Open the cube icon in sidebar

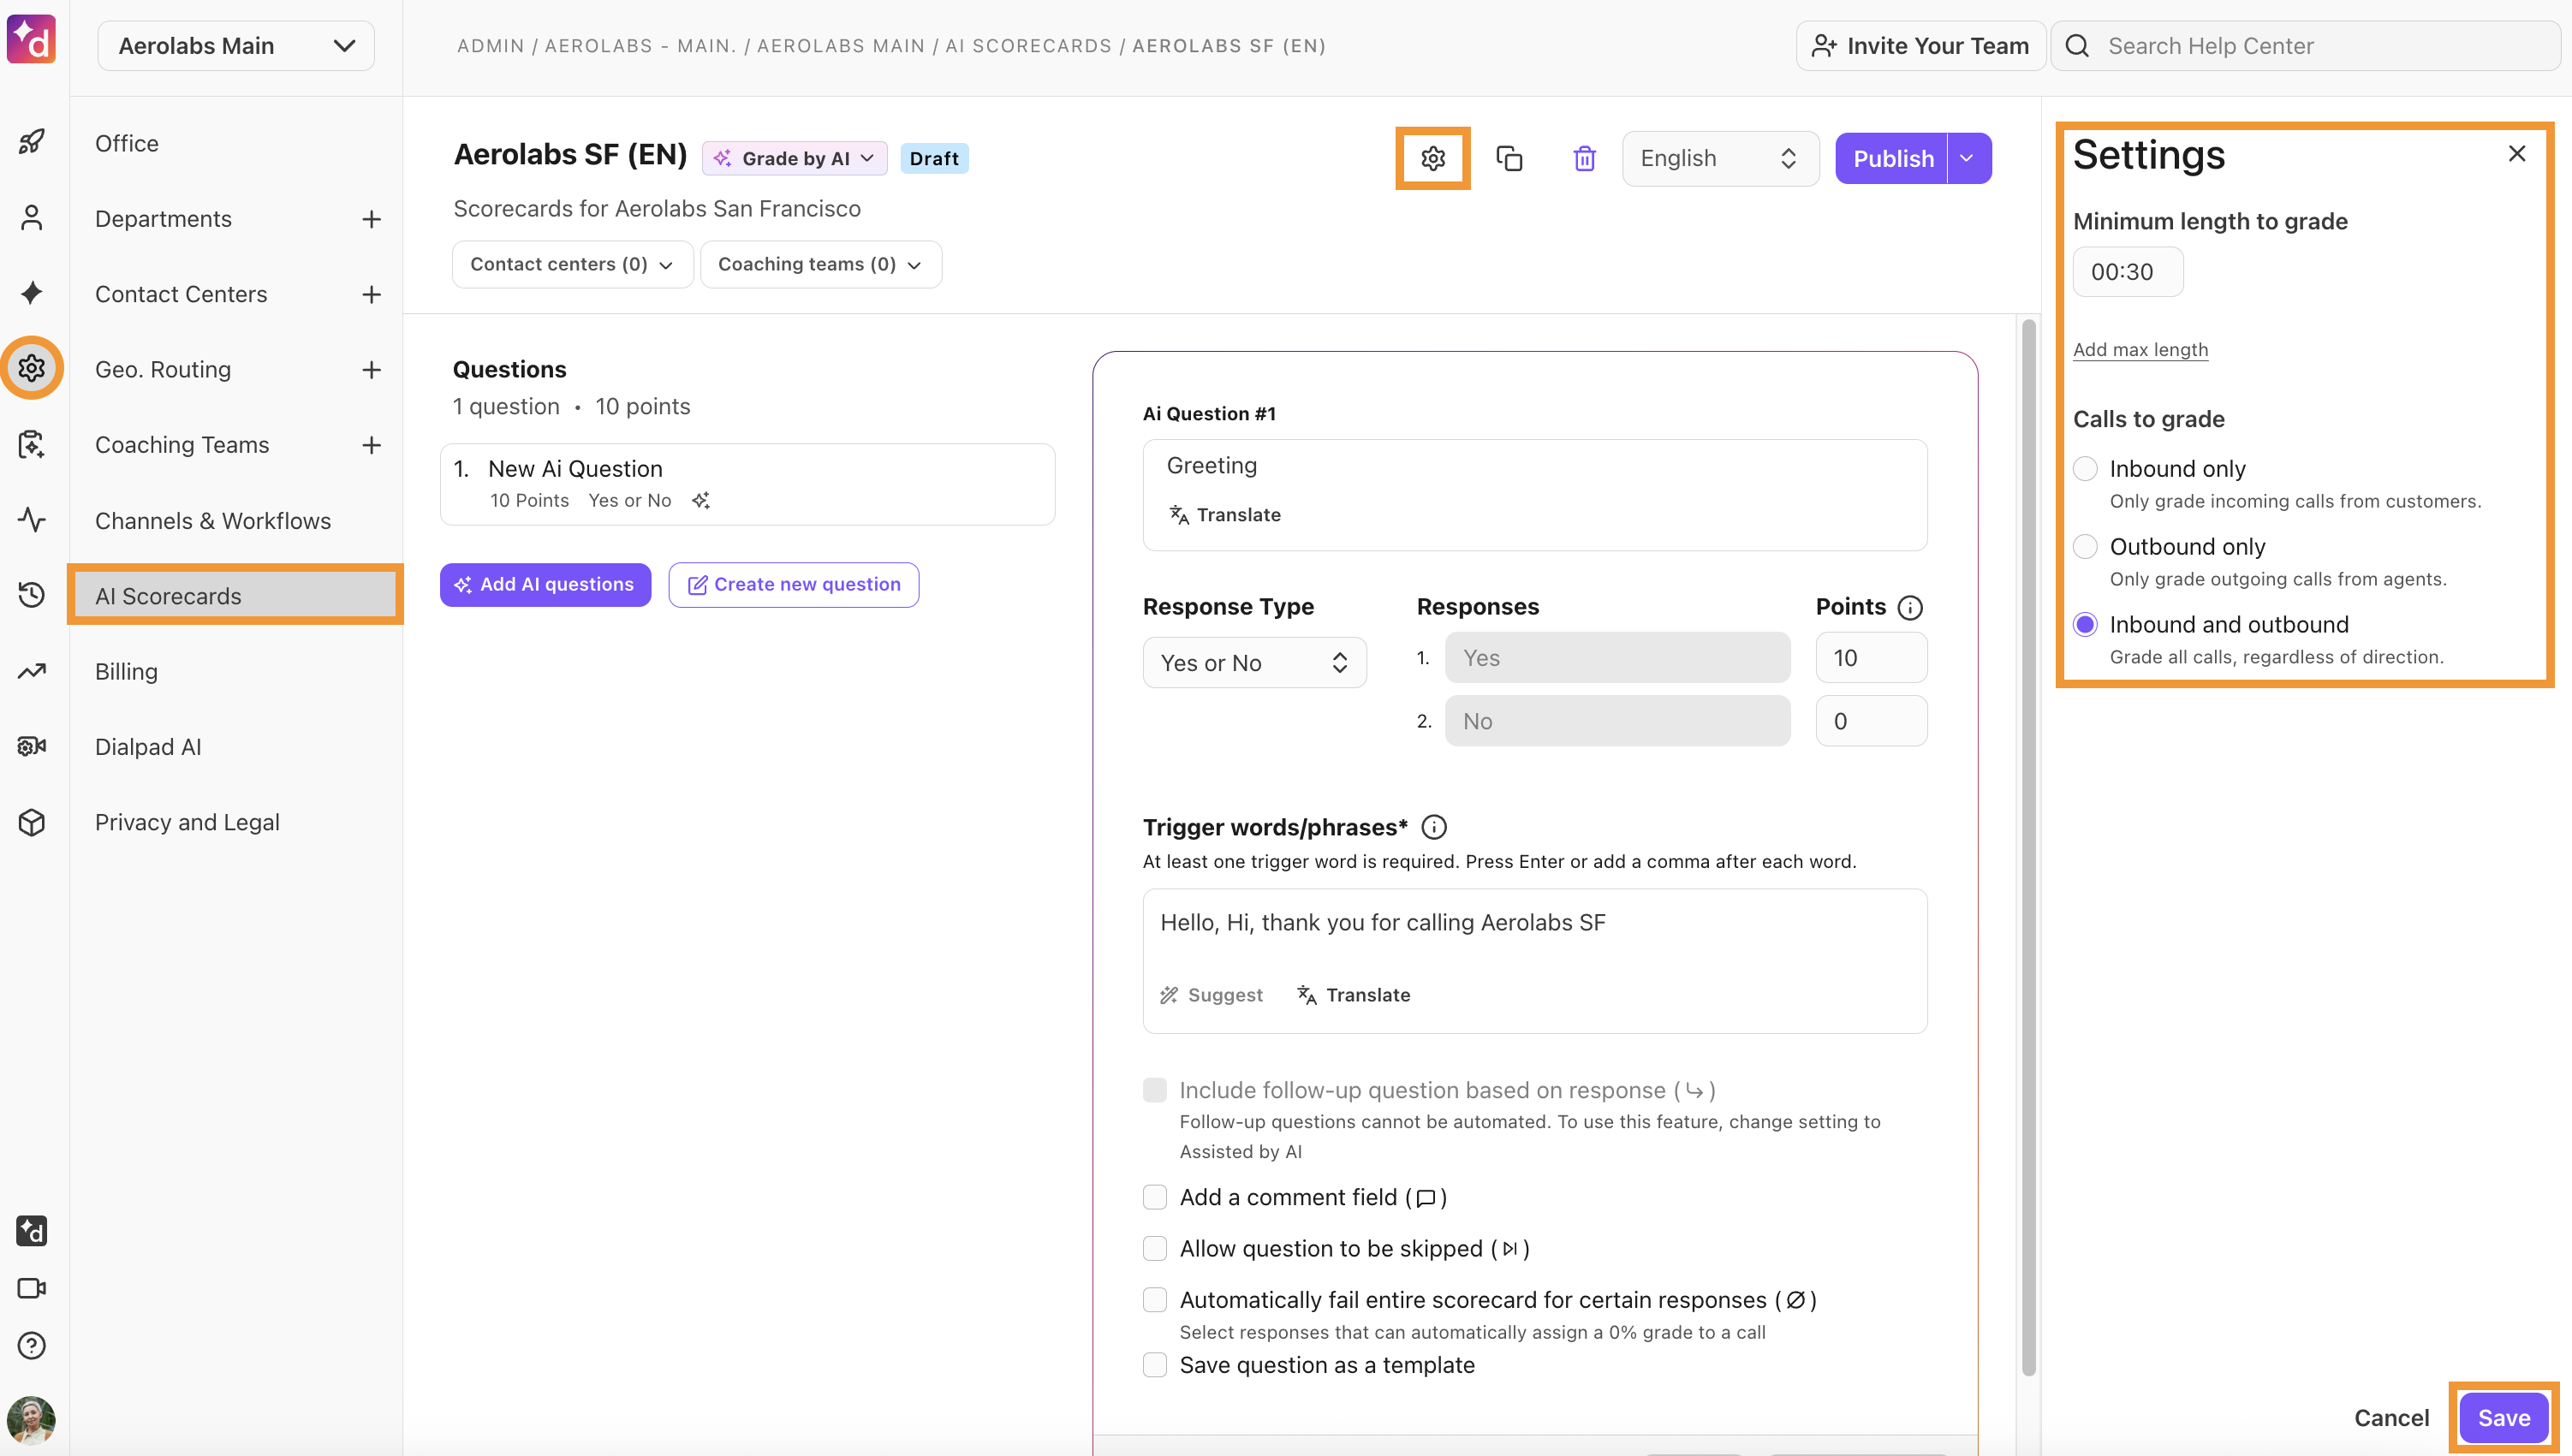tap(32, 822)
